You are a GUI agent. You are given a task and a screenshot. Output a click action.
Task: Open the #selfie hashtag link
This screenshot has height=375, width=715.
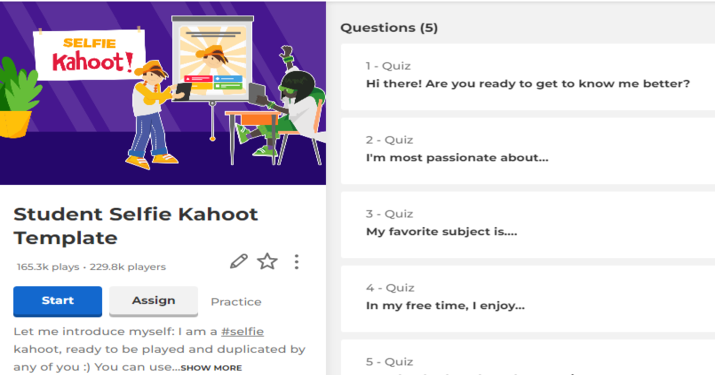(243, 331)
